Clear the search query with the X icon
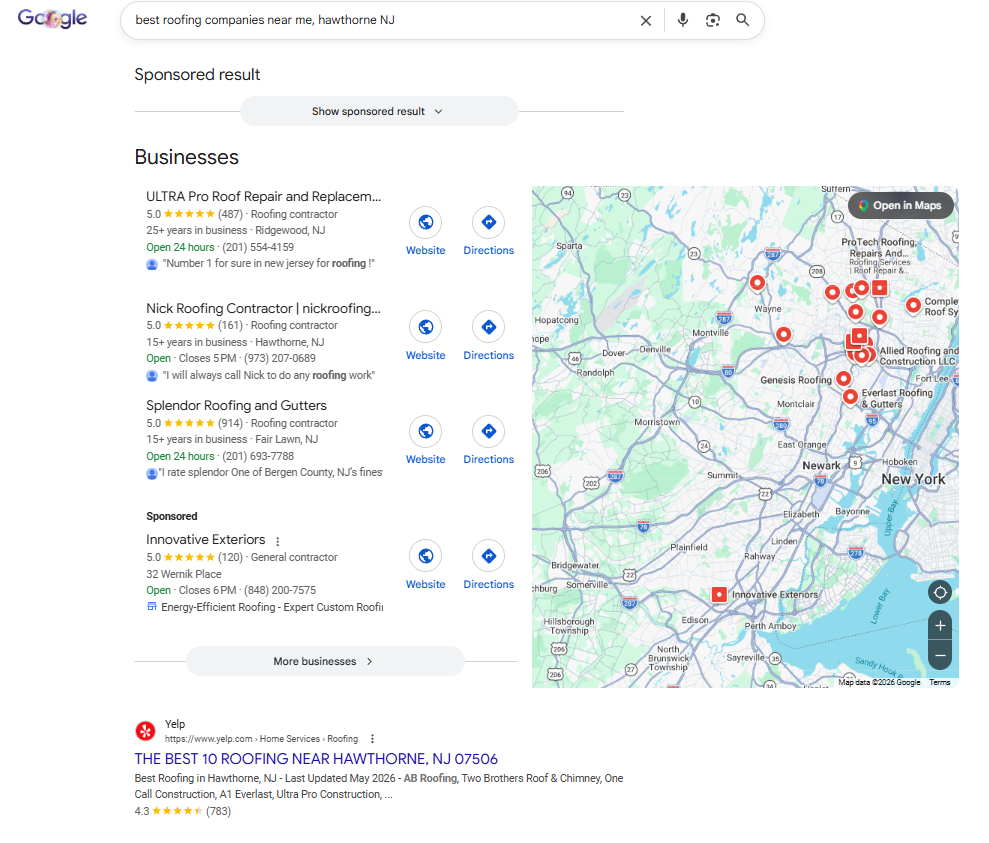The height and width of the screenshot is (843, 989). 646,21
